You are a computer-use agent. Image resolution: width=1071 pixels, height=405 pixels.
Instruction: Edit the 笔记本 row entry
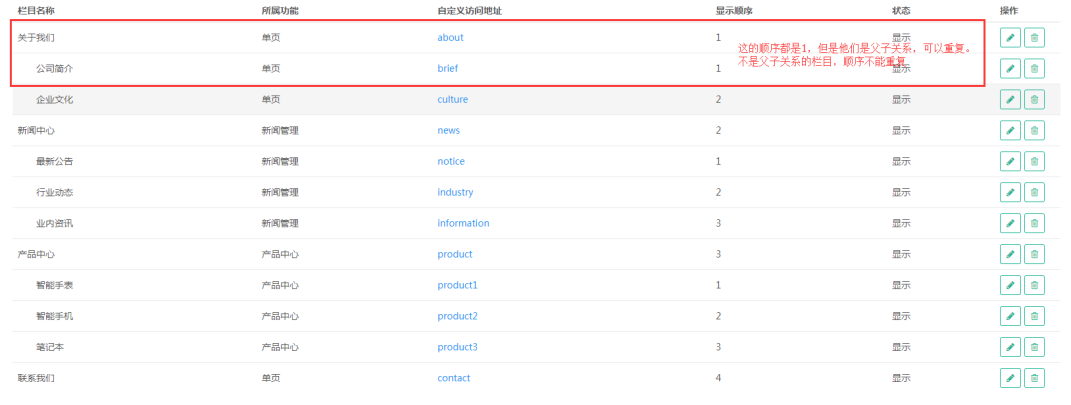point(1010,347)
